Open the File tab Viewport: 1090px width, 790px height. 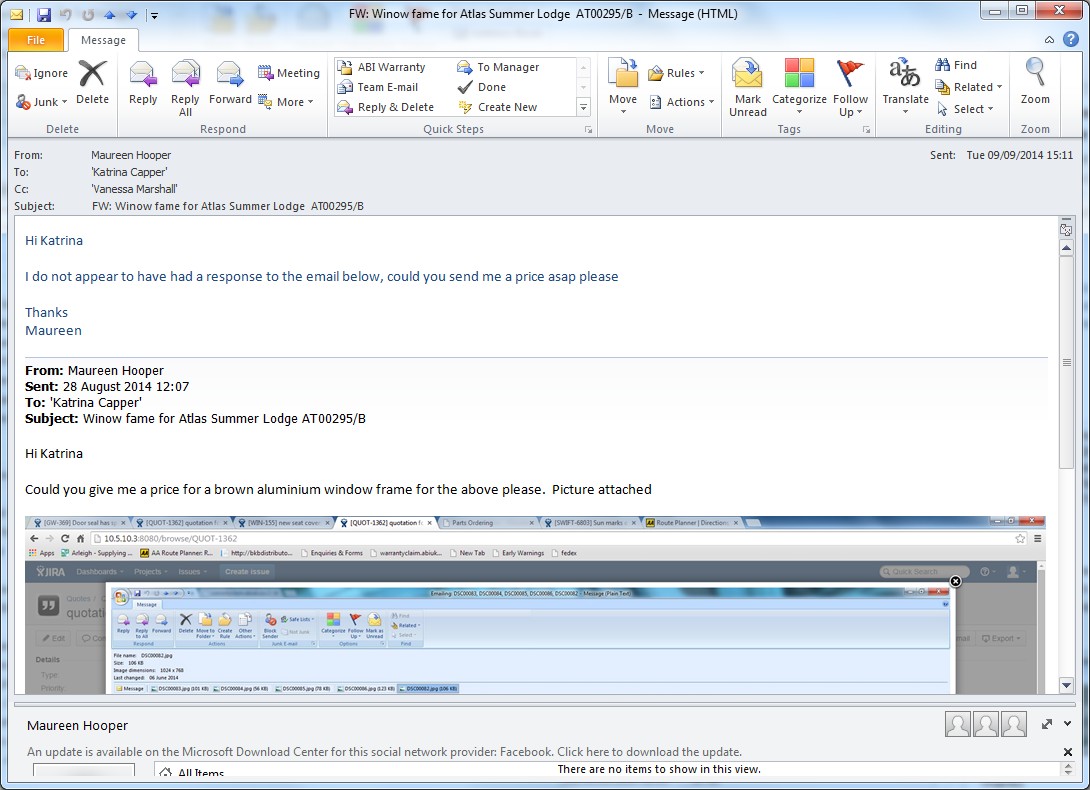pos(36,40)
